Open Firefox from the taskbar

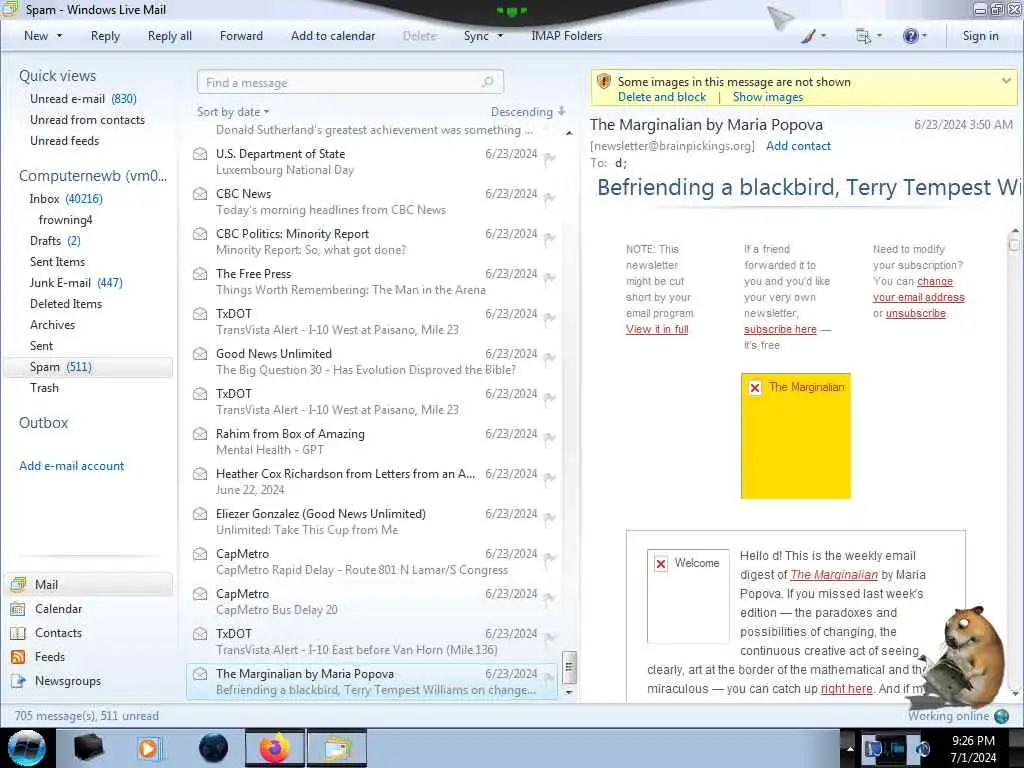(275, 748)
